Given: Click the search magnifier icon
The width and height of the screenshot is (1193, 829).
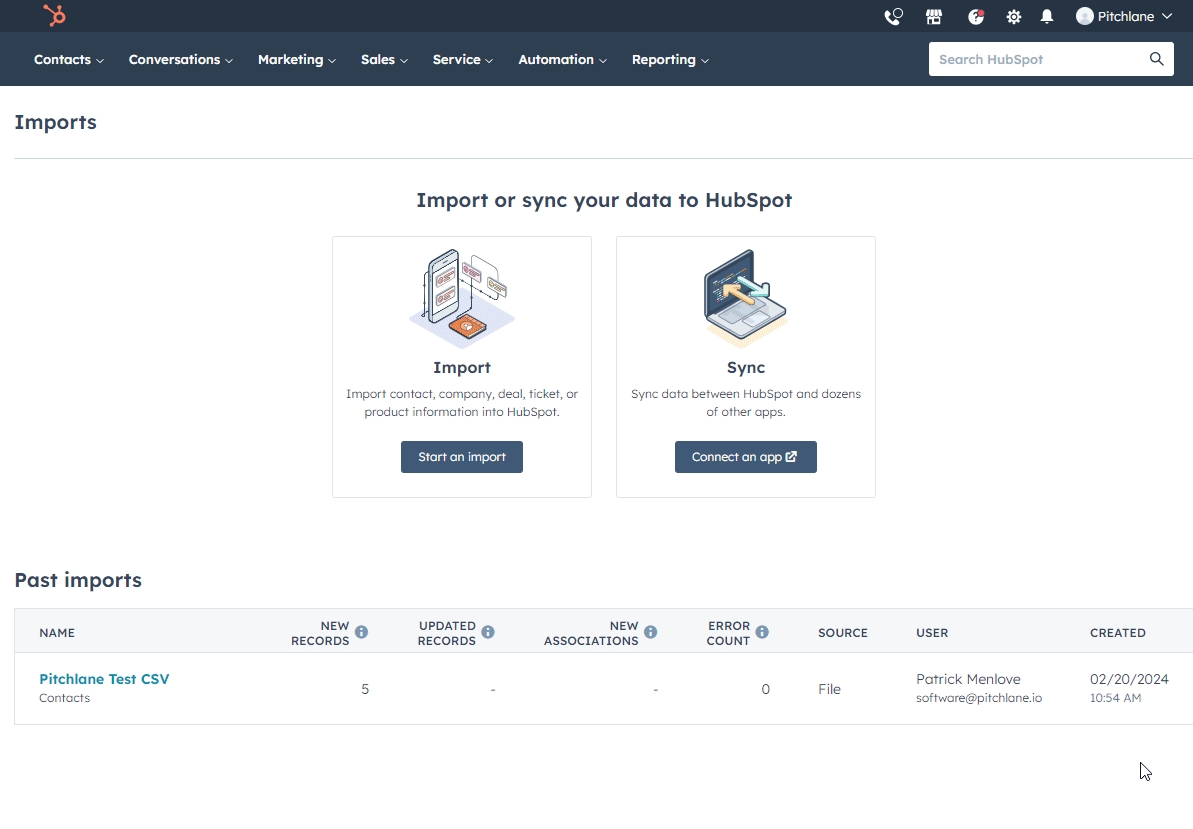Looking at the screenshot, I should tap(1156, 59).
